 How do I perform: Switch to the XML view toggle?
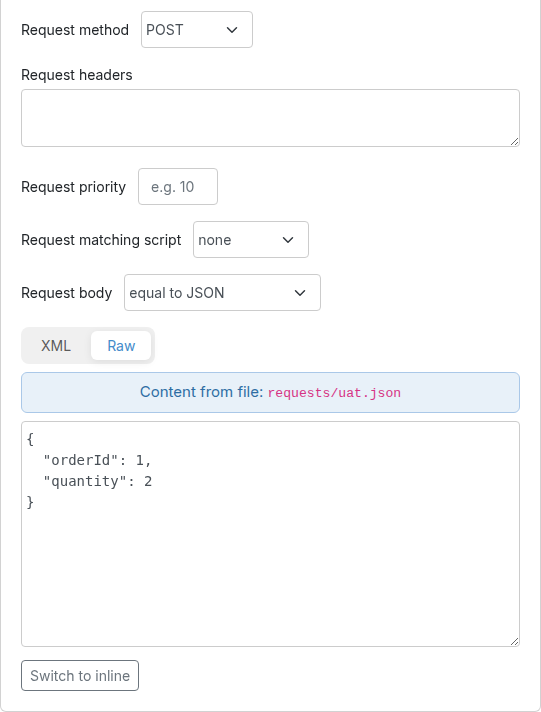click(x=56, y=346)
